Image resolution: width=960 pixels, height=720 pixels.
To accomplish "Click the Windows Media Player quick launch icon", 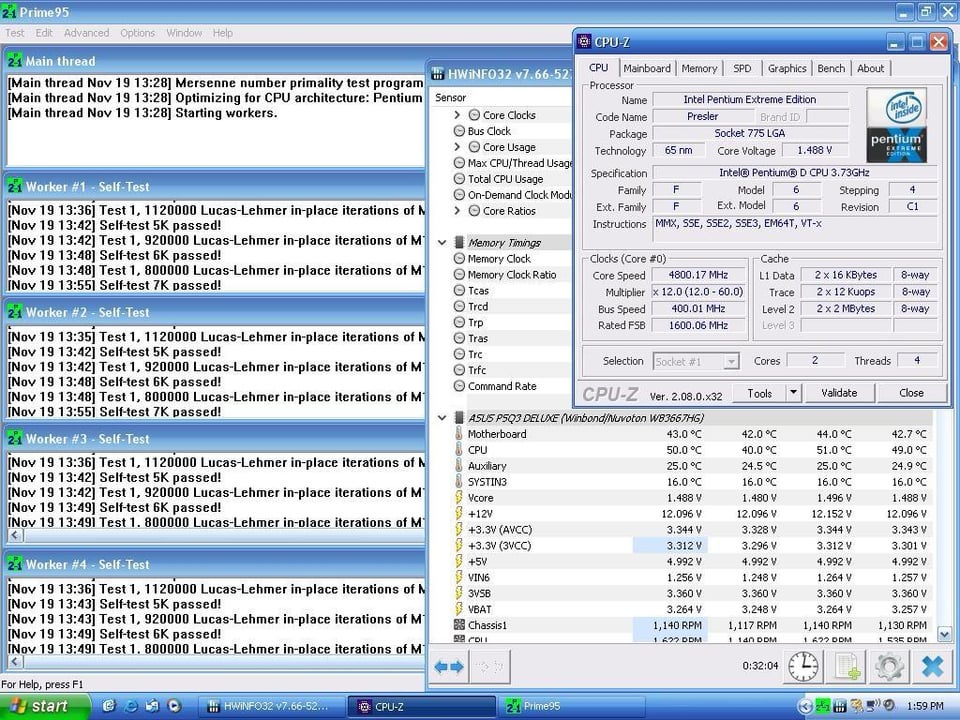I will click(x=174, y=706).
